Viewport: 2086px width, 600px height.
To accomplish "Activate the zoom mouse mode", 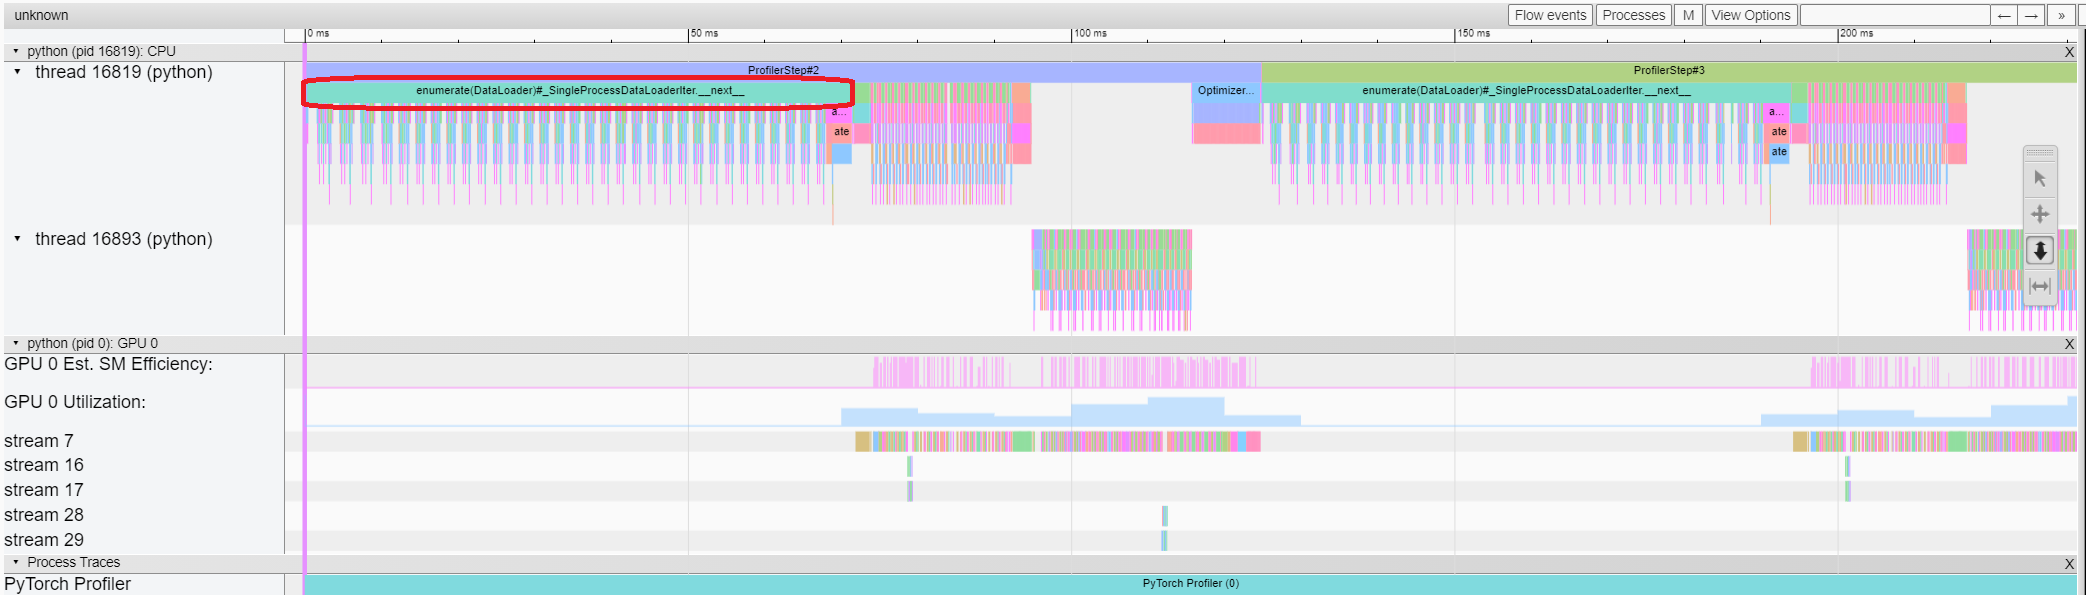I will (x=2040, y=250).
